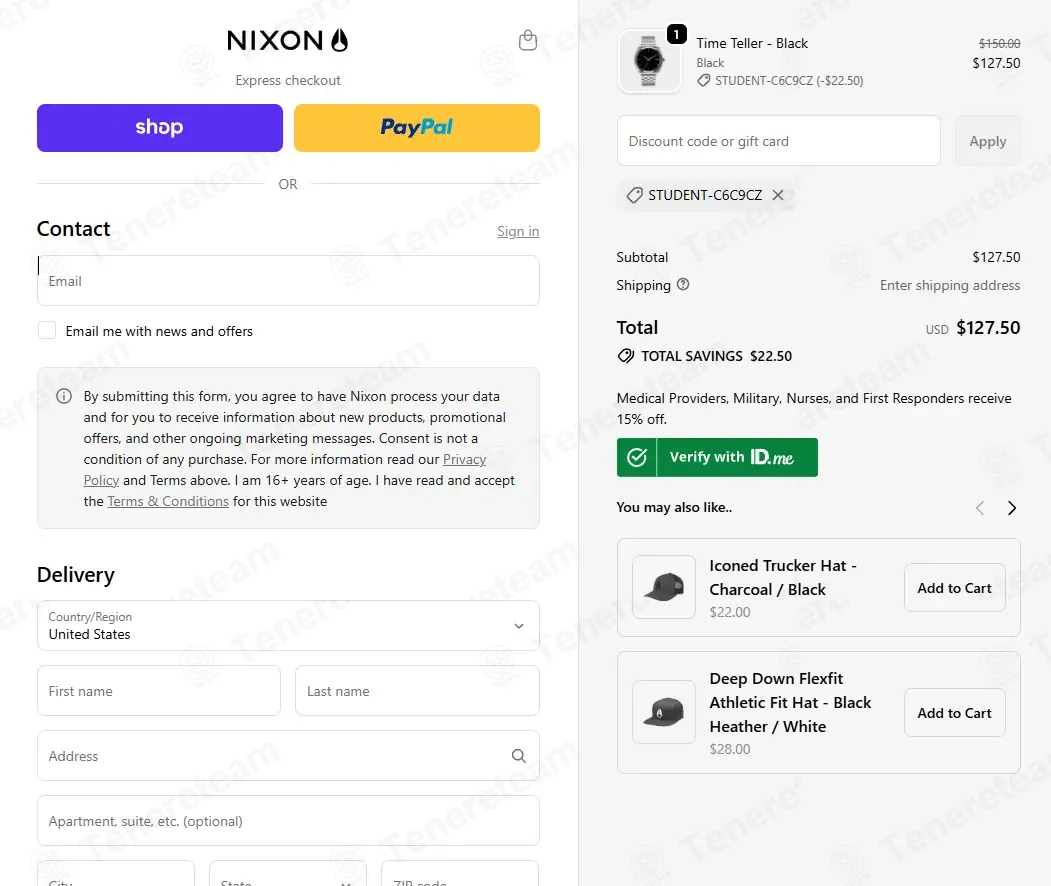Pay with Shop express checkout
The image size is (1051, 886).
160,128
